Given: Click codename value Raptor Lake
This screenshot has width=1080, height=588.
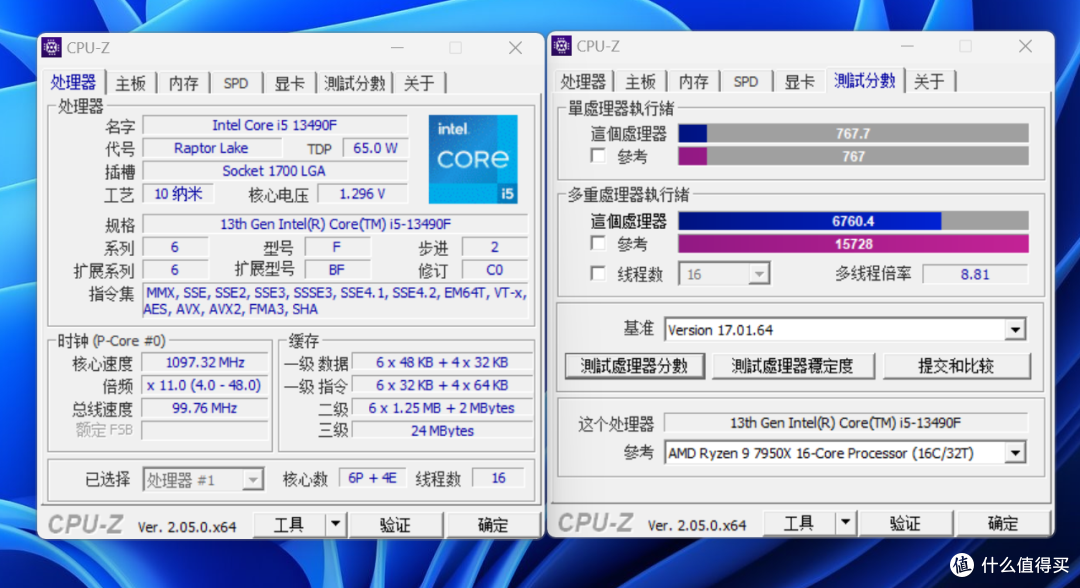Looking at the screenshot, I should [211, 148].
